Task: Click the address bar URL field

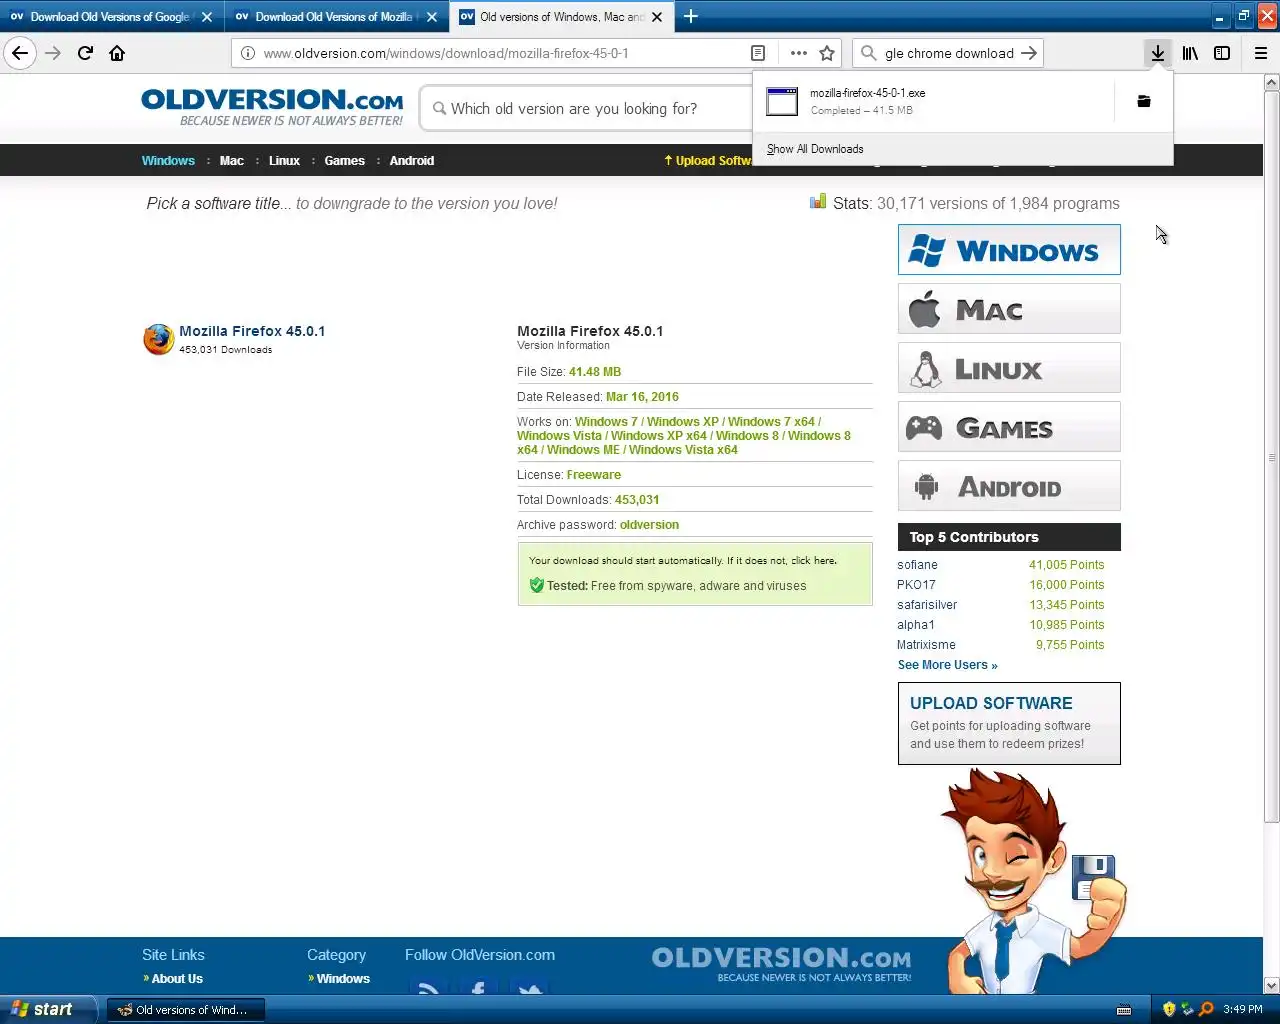Action: [x=500, y=53]
